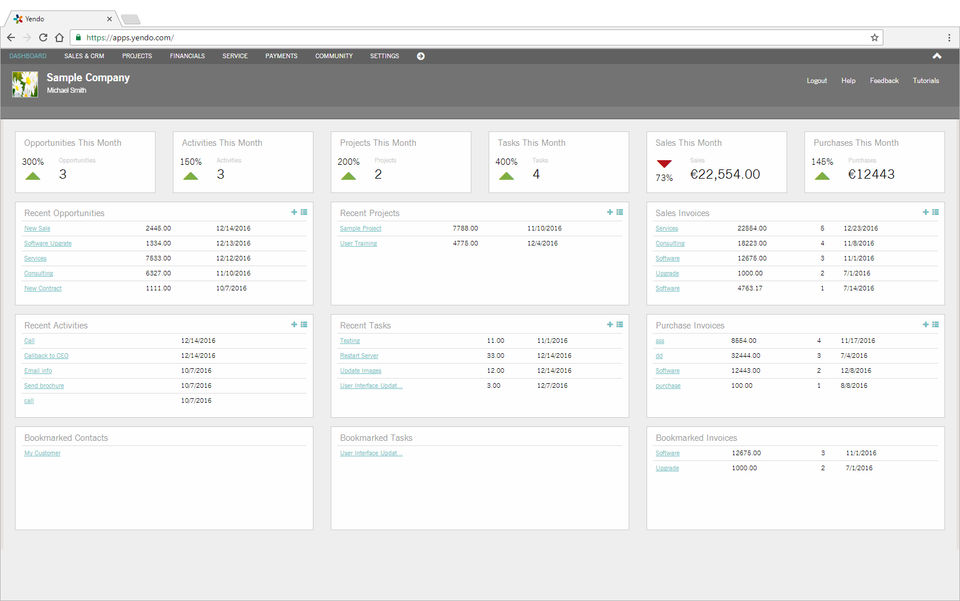
Task: Bookmark this page with the star icon
Action: [x=874, y=37]
